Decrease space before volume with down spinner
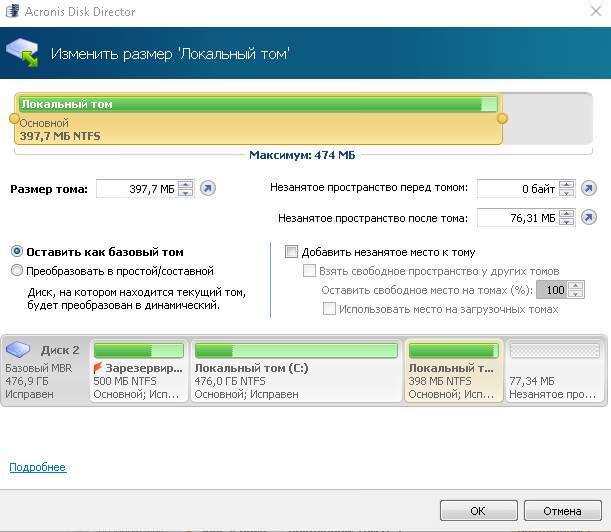The width and height of the screenshot is (611, 532). (567, 192)
